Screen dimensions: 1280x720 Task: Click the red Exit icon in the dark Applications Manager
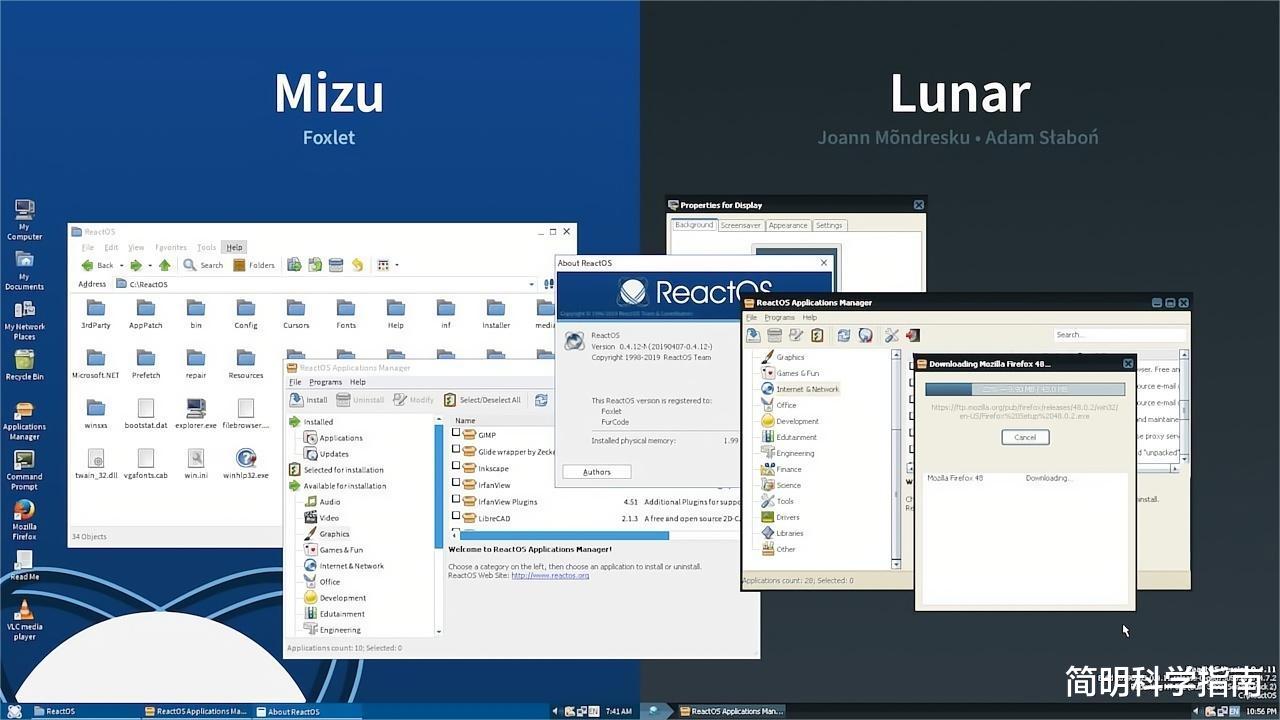[x=912, y=335]
